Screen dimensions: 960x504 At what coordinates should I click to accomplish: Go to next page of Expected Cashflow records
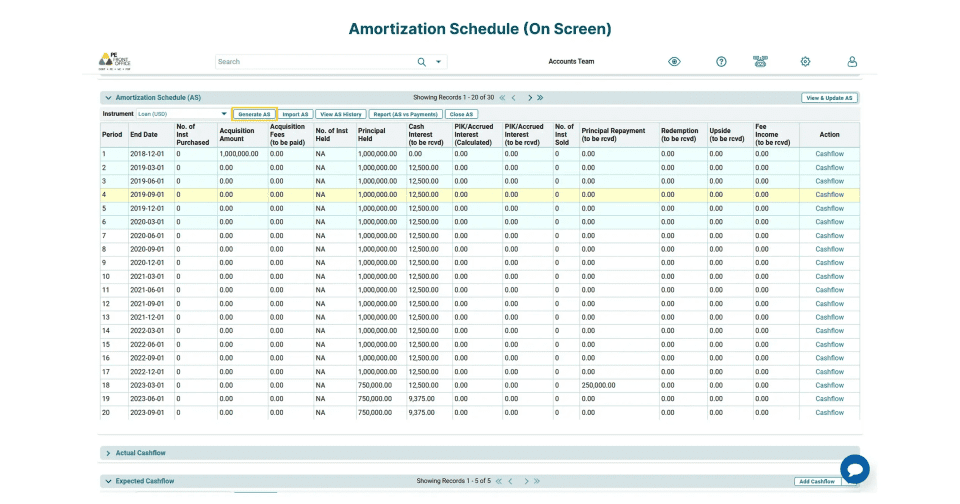click(x=526, y=481)
